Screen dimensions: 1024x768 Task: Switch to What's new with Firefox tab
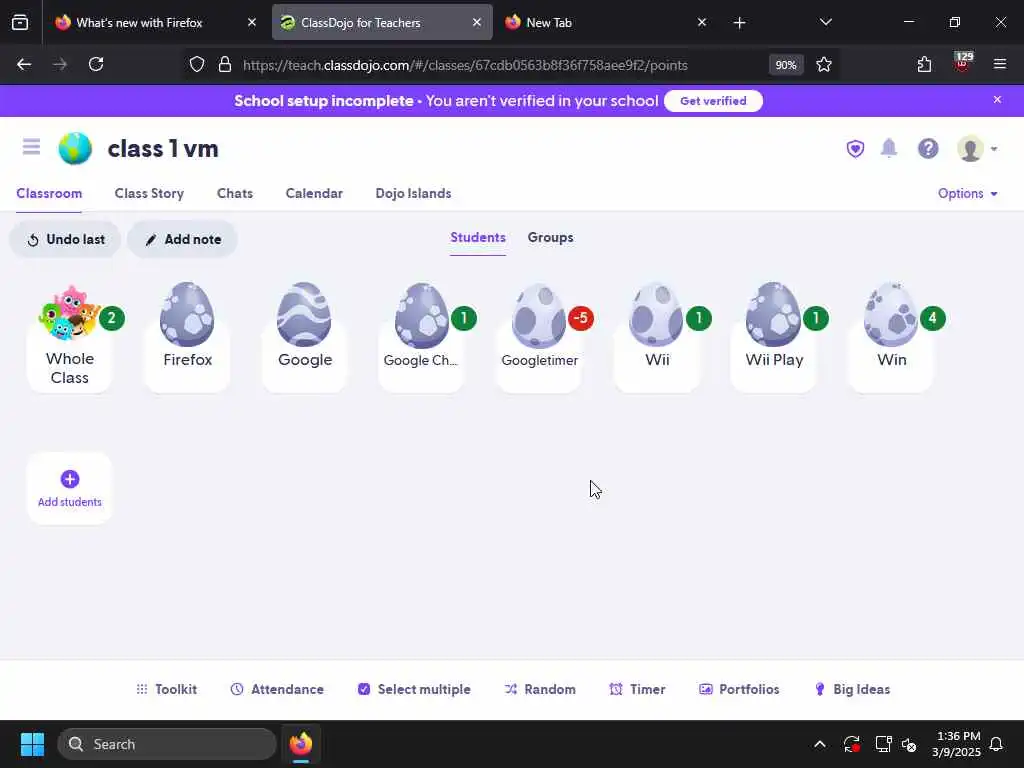[154, 23]
